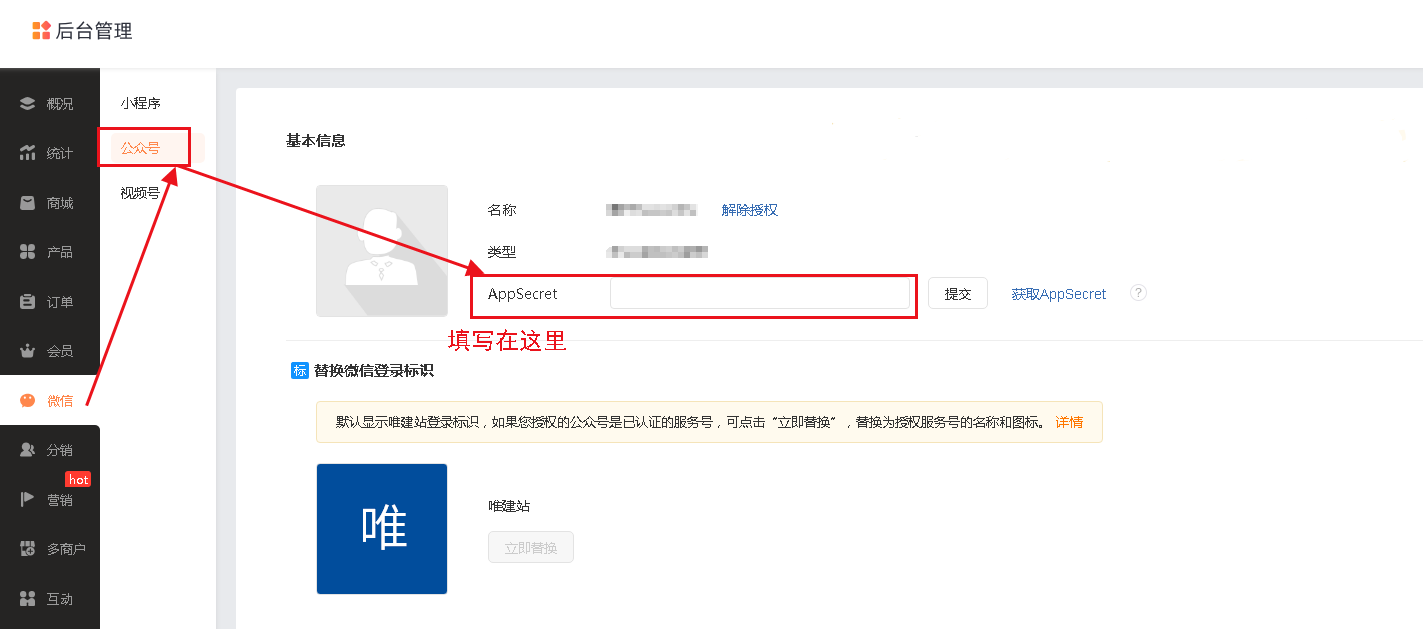Image resolution: width=1423 pixels, height=629 pixels.
Task: Click the 订单 sidebar label
Action: pyautogui.click(x=60, y=302)
